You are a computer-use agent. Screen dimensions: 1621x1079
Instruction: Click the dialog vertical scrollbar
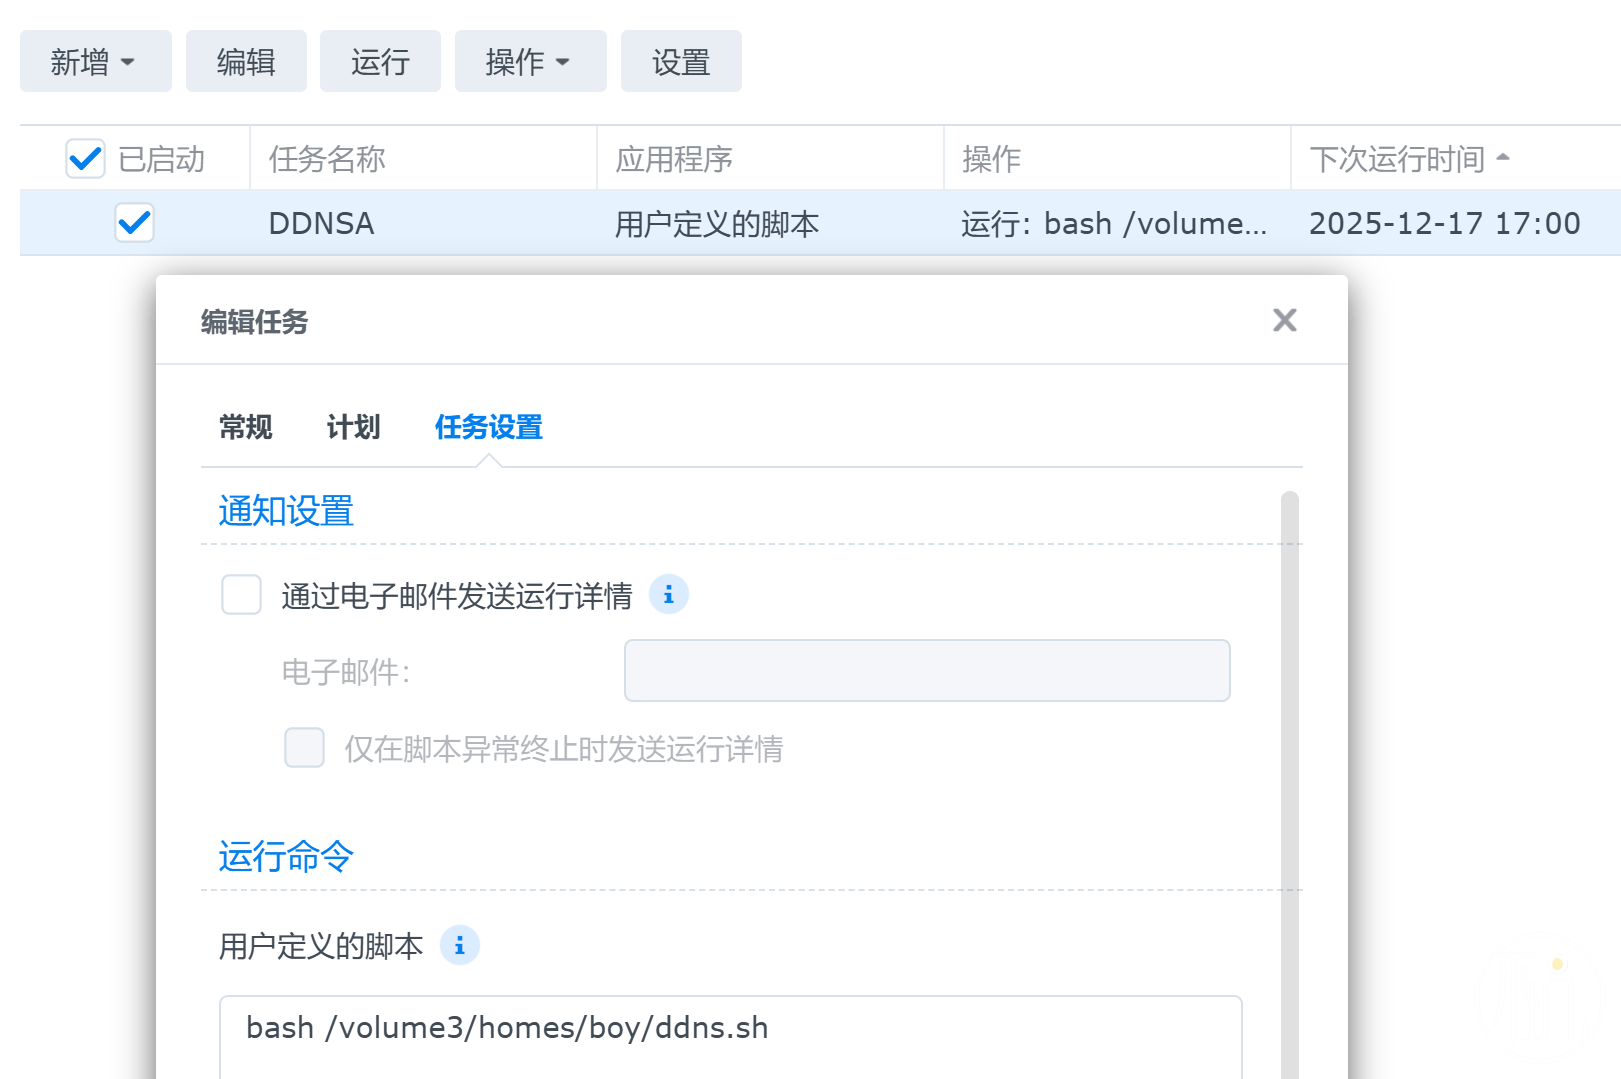coord(1289,780)
